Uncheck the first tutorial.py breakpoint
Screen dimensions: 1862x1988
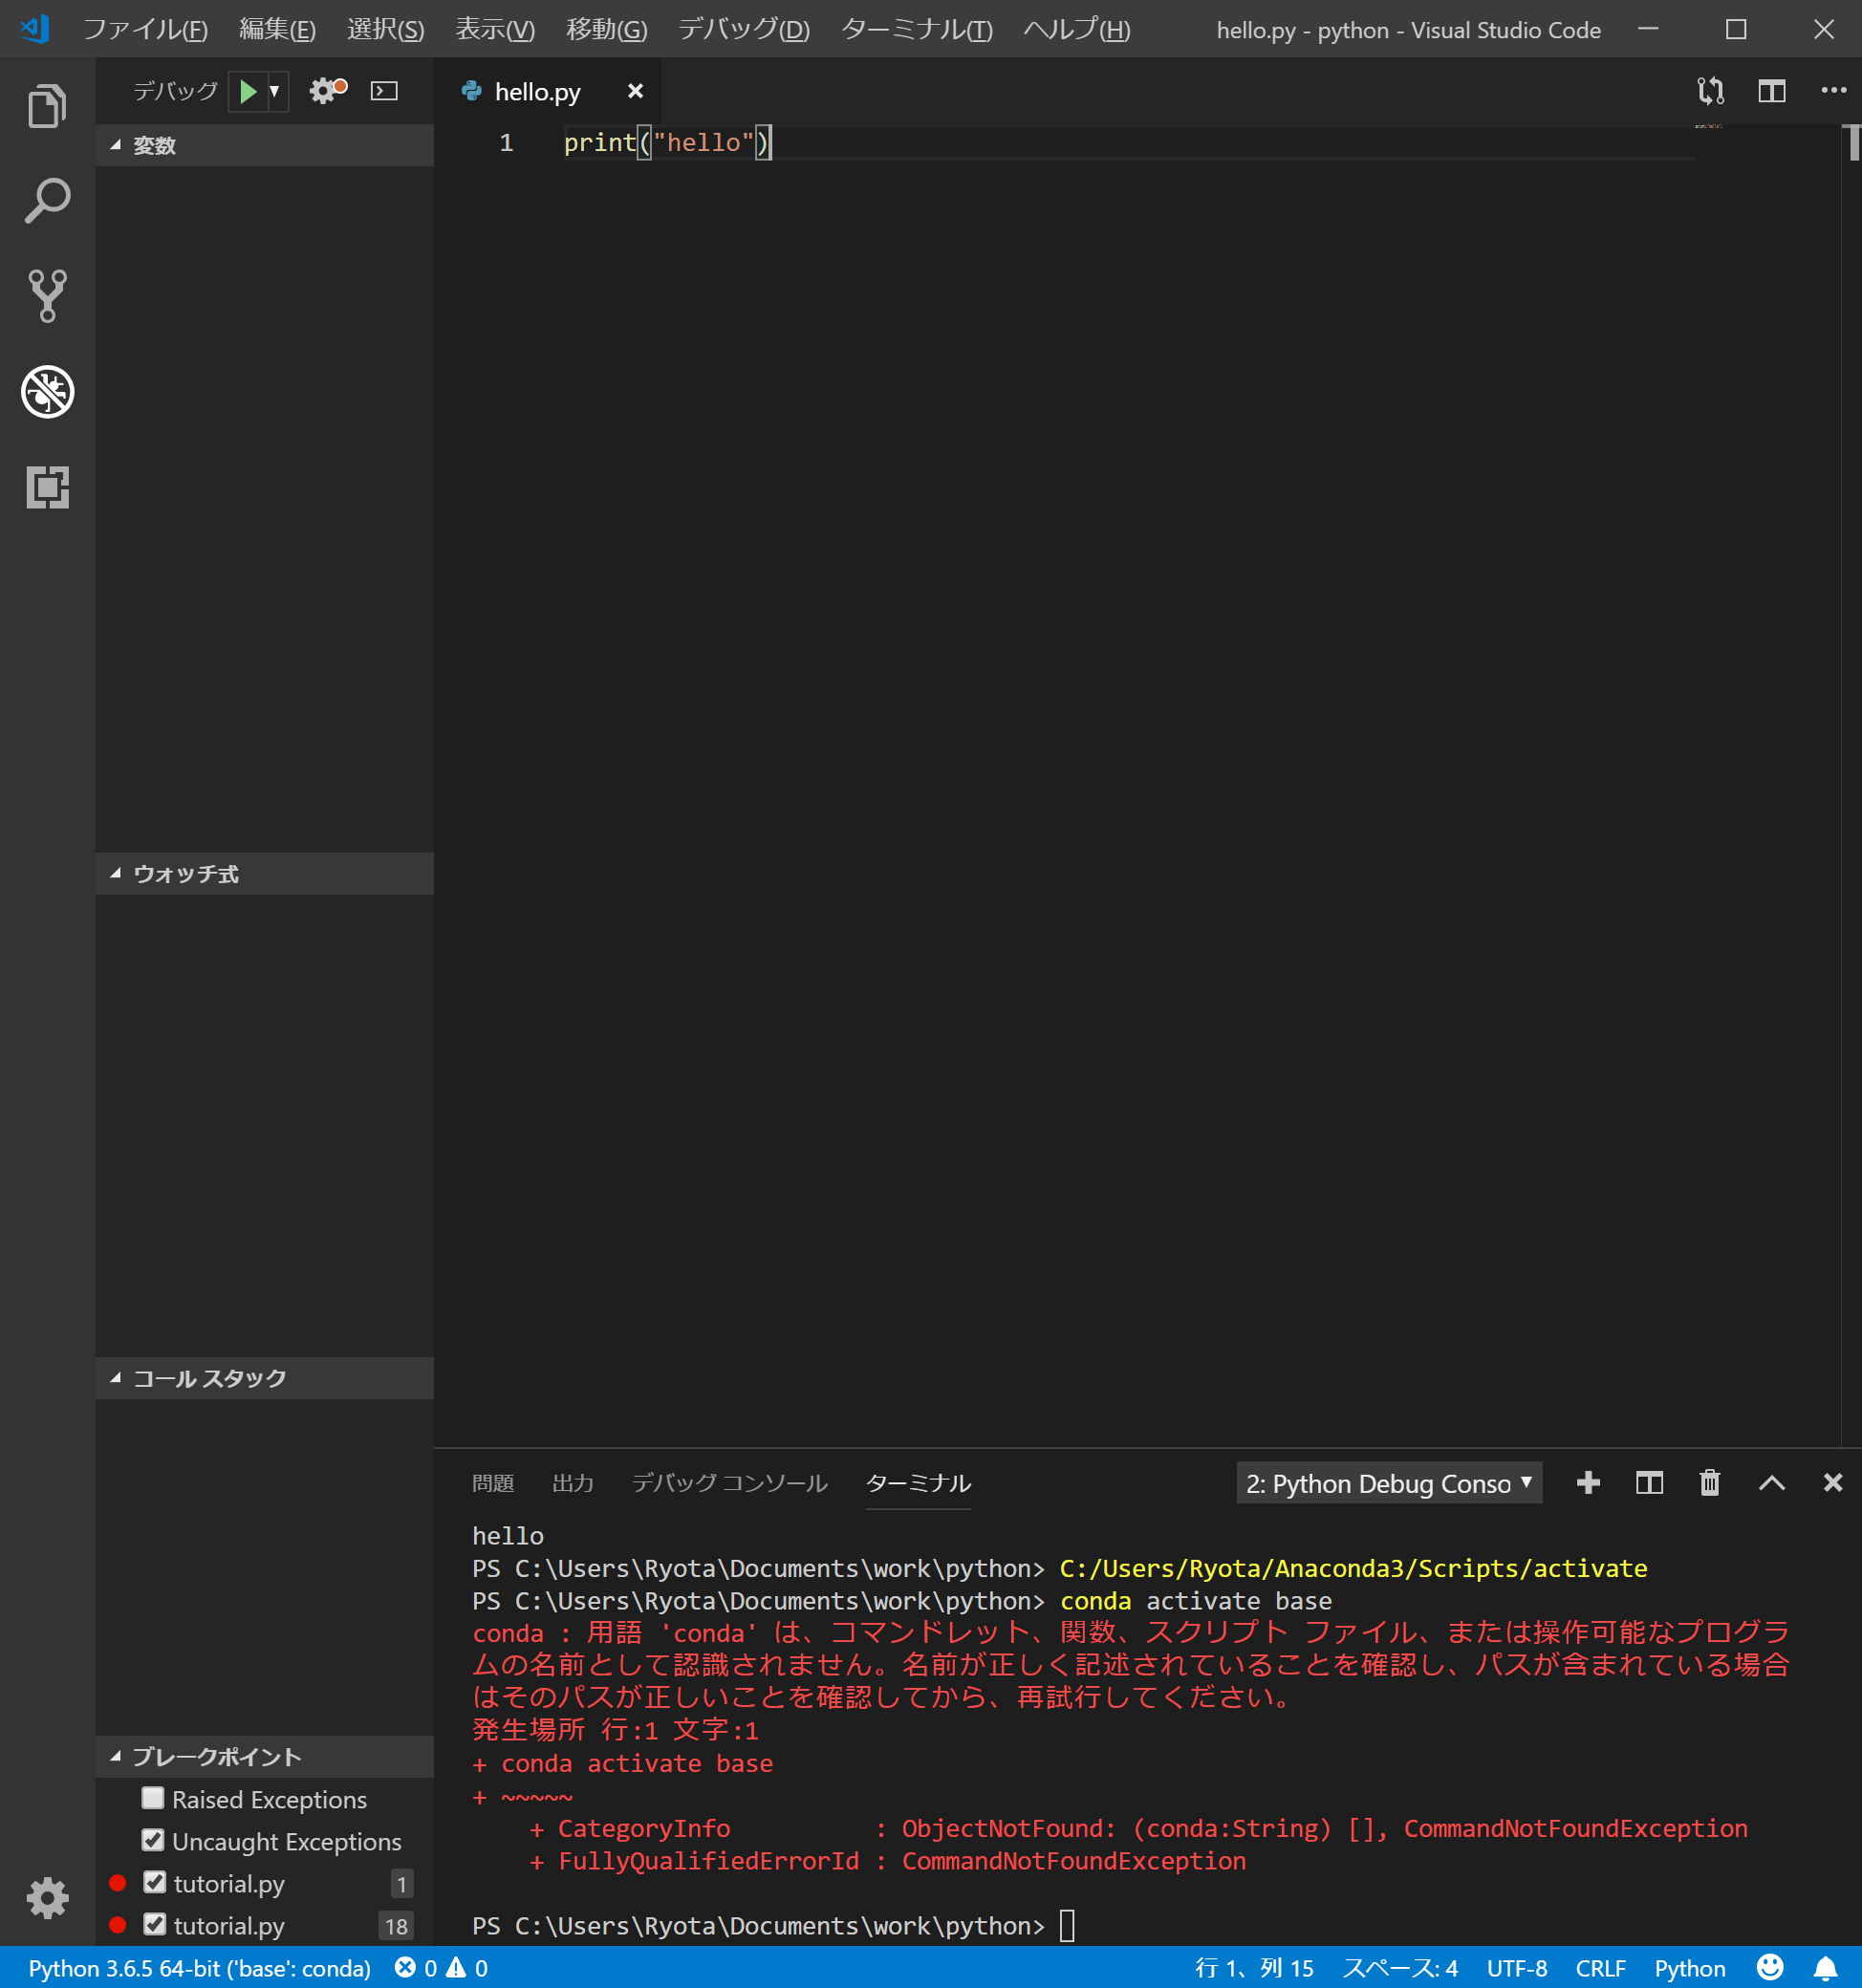tap(155, 1883)
